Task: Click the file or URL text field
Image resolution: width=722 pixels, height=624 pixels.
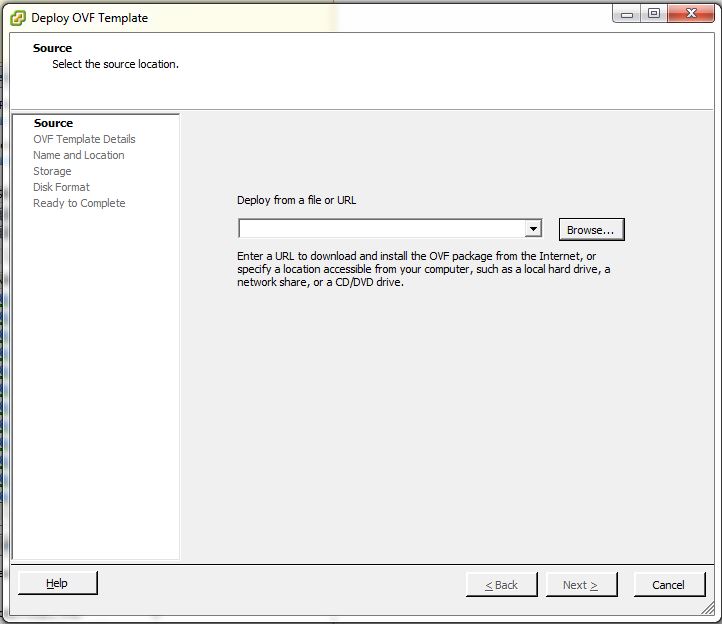Action: click(381, 229)
